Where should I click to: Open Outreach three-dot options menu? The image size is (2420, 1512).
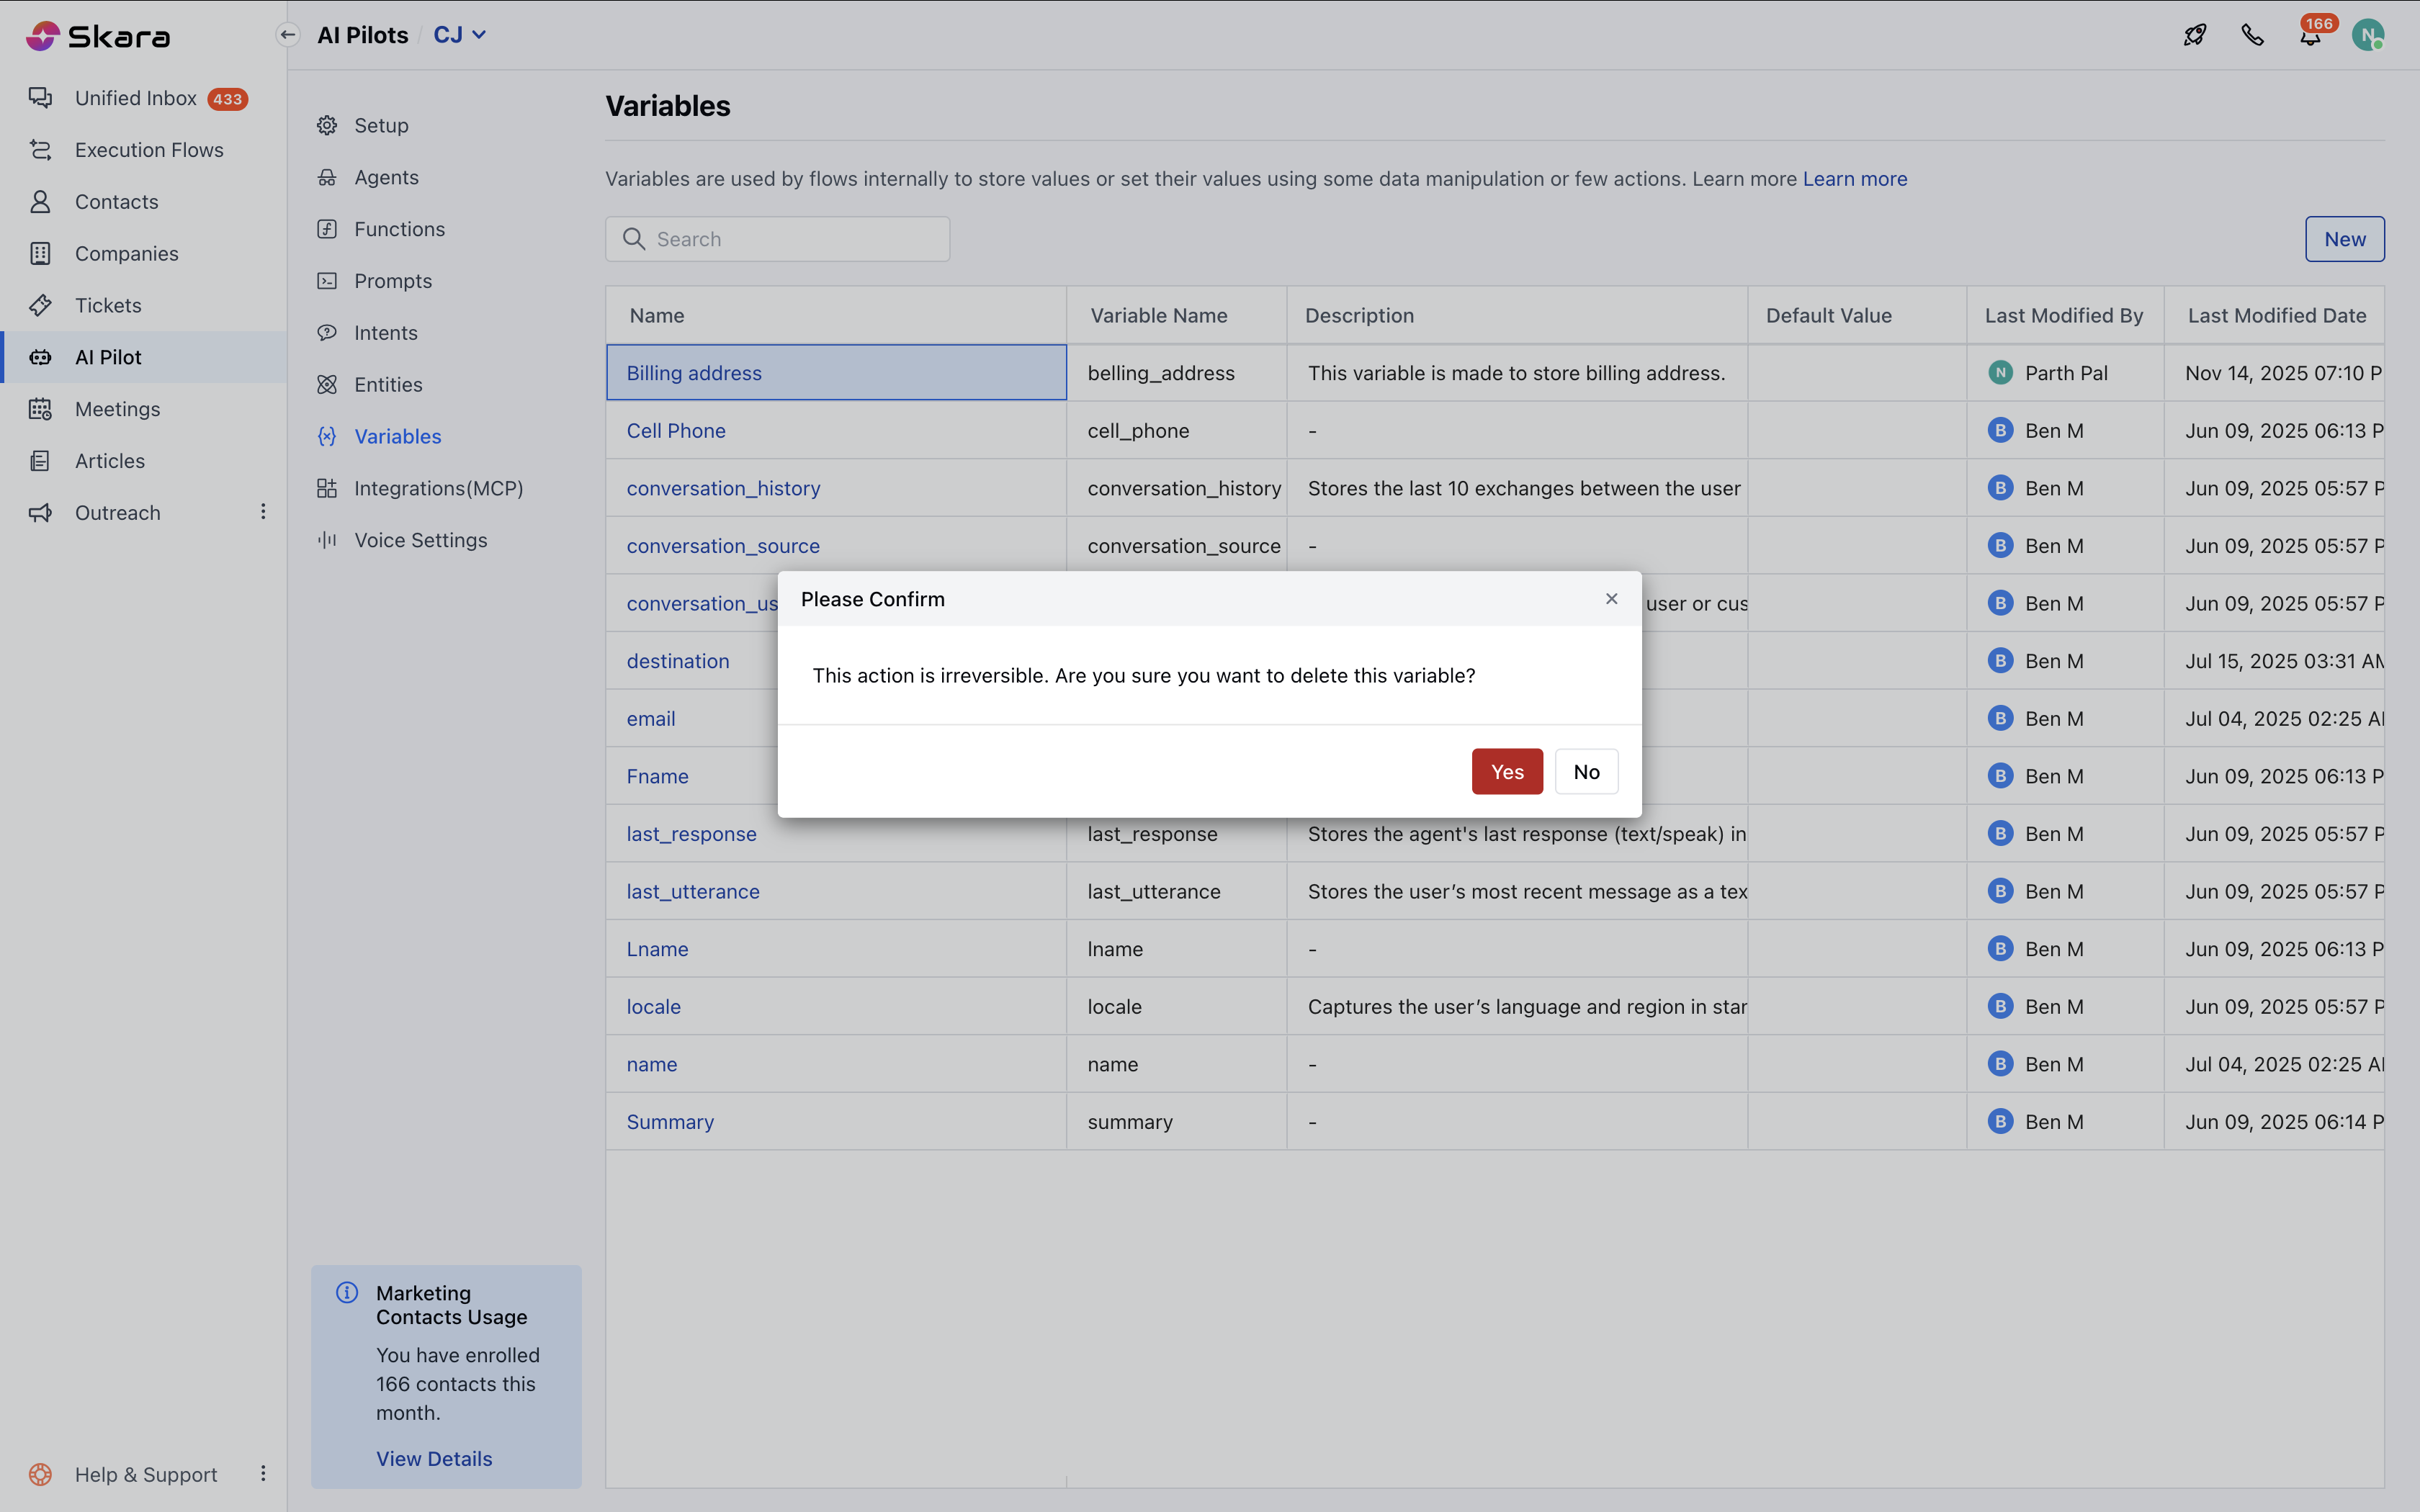[263, 512]
